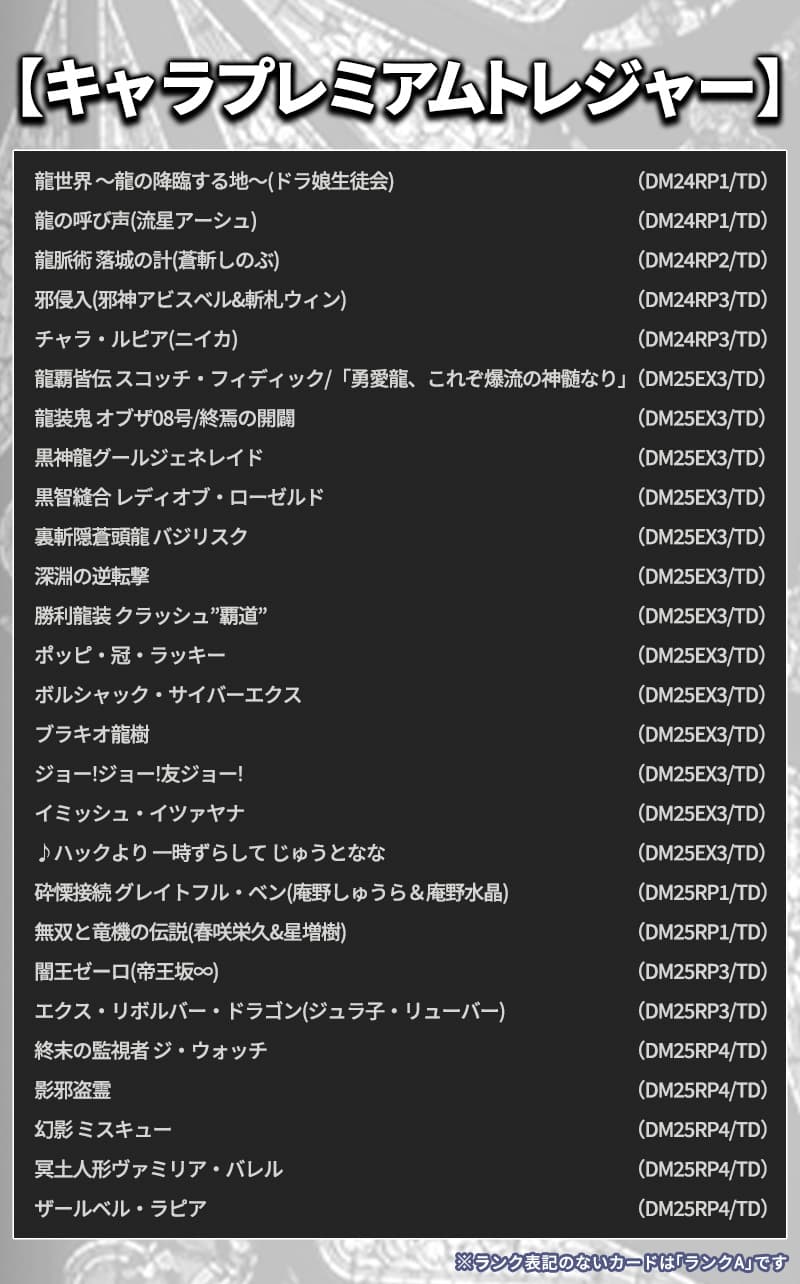Click the 深淵の逆転撃 entry
800x1284 pixels.
pyautogui.click(x=92, y=576)
